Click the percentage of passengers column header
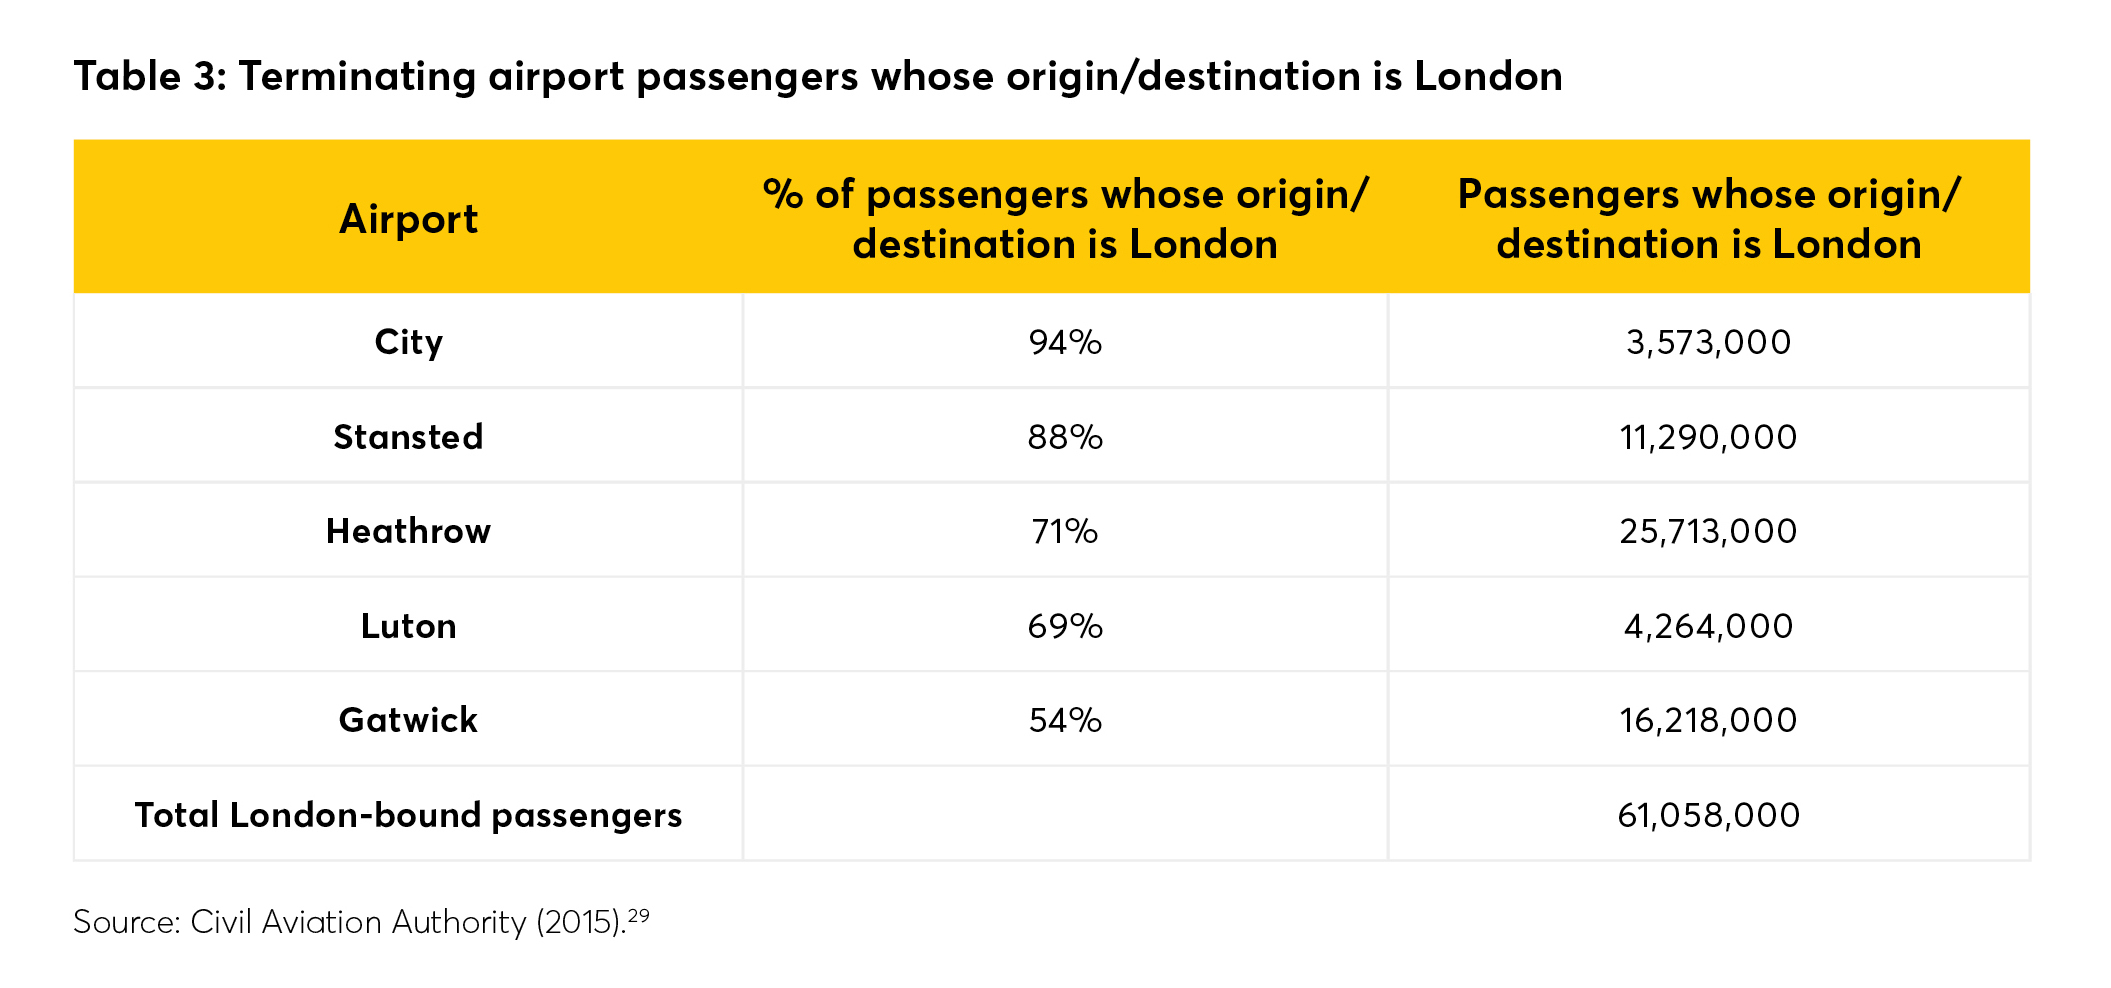Screen dimensions: 2111x988 coord(1065,219)
